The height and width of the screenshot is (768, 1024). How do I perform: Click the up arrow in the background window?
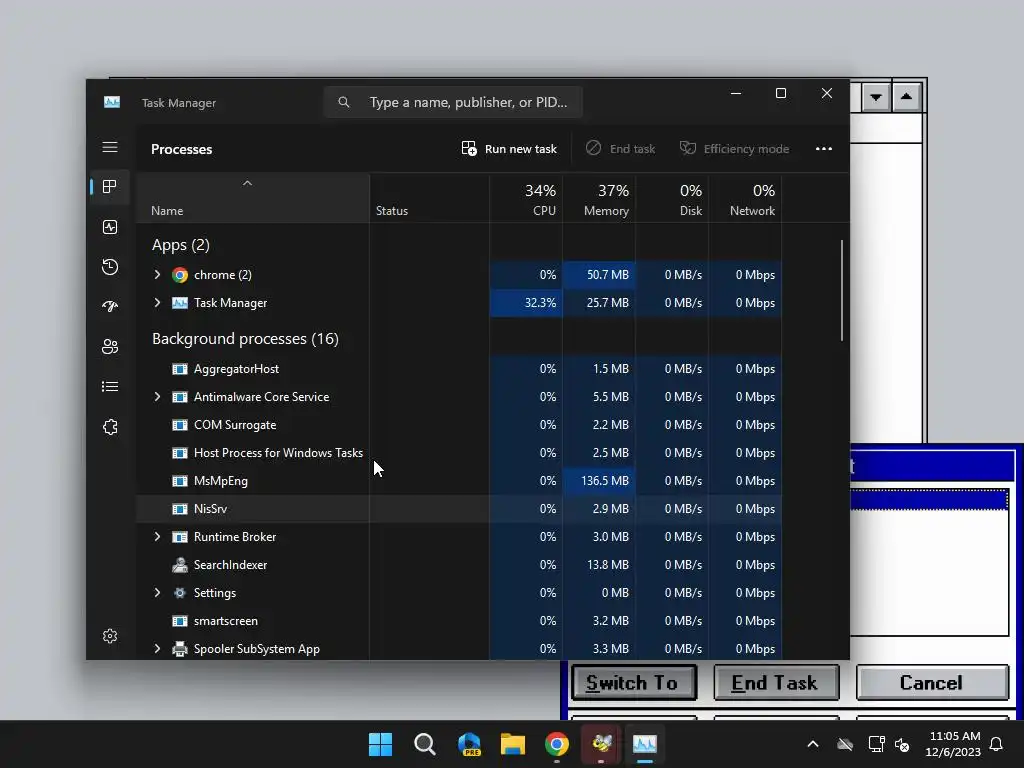pos(906,97)
